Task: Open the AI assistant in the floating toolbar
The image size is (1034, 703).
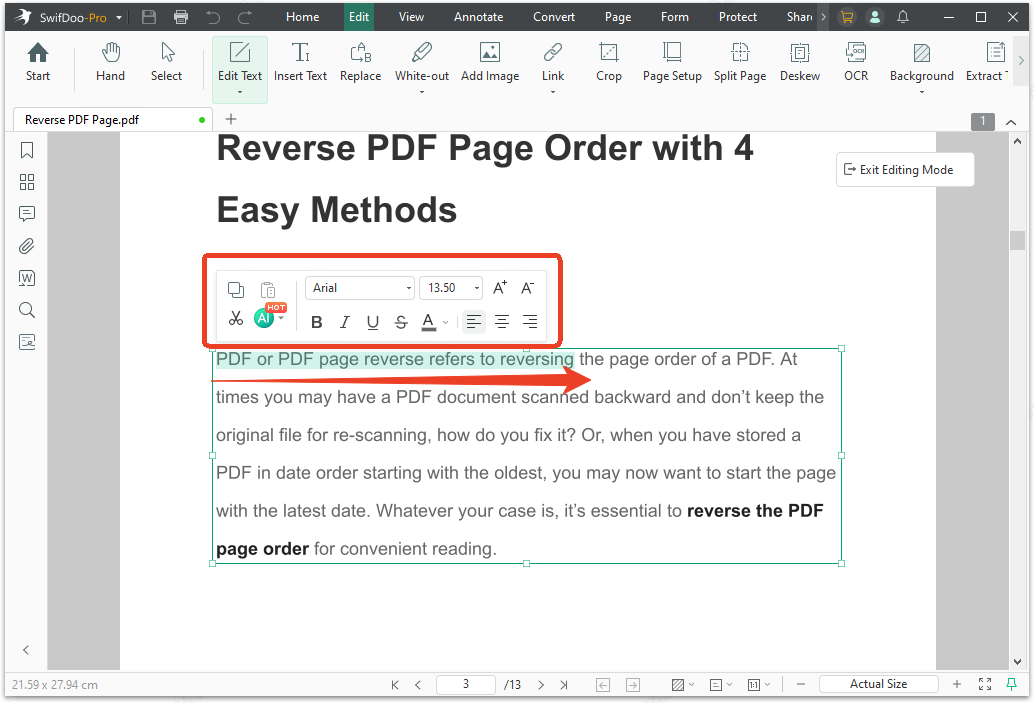Action: (x=264, y=318)
